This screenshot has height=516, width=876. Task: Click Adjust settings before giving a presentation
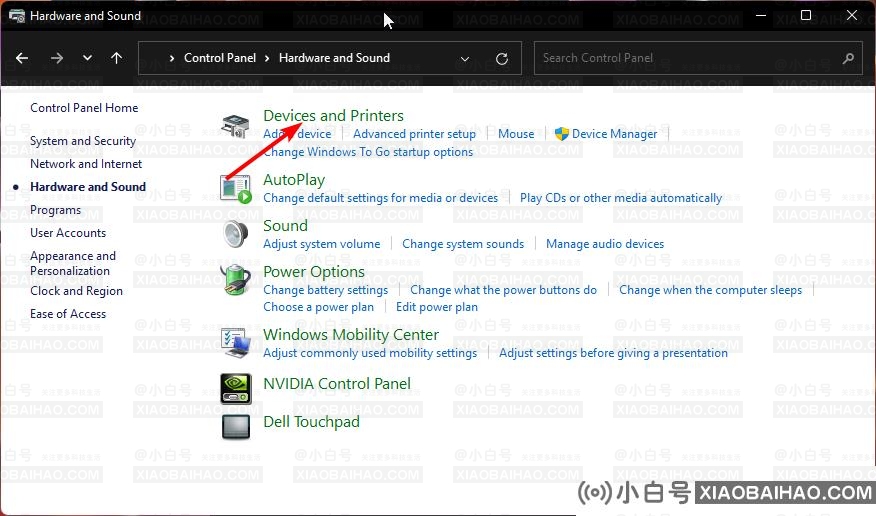point(613,353)
